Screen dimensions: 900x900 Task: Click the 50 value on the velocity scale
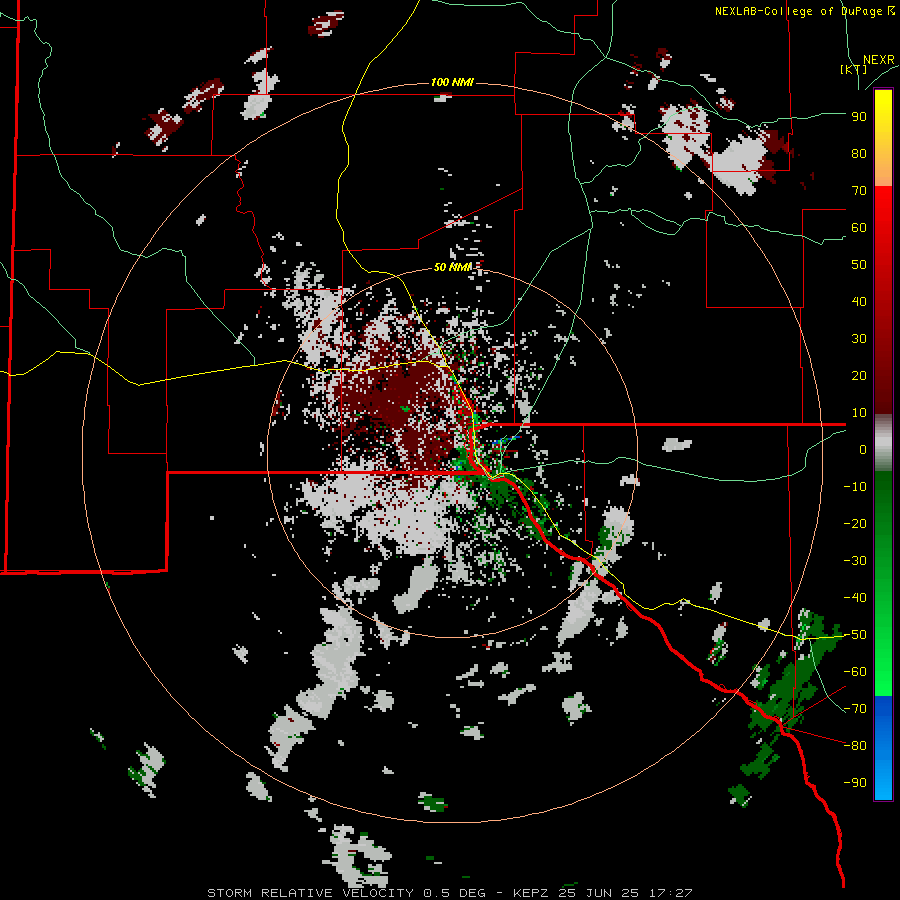pos(859,265)
